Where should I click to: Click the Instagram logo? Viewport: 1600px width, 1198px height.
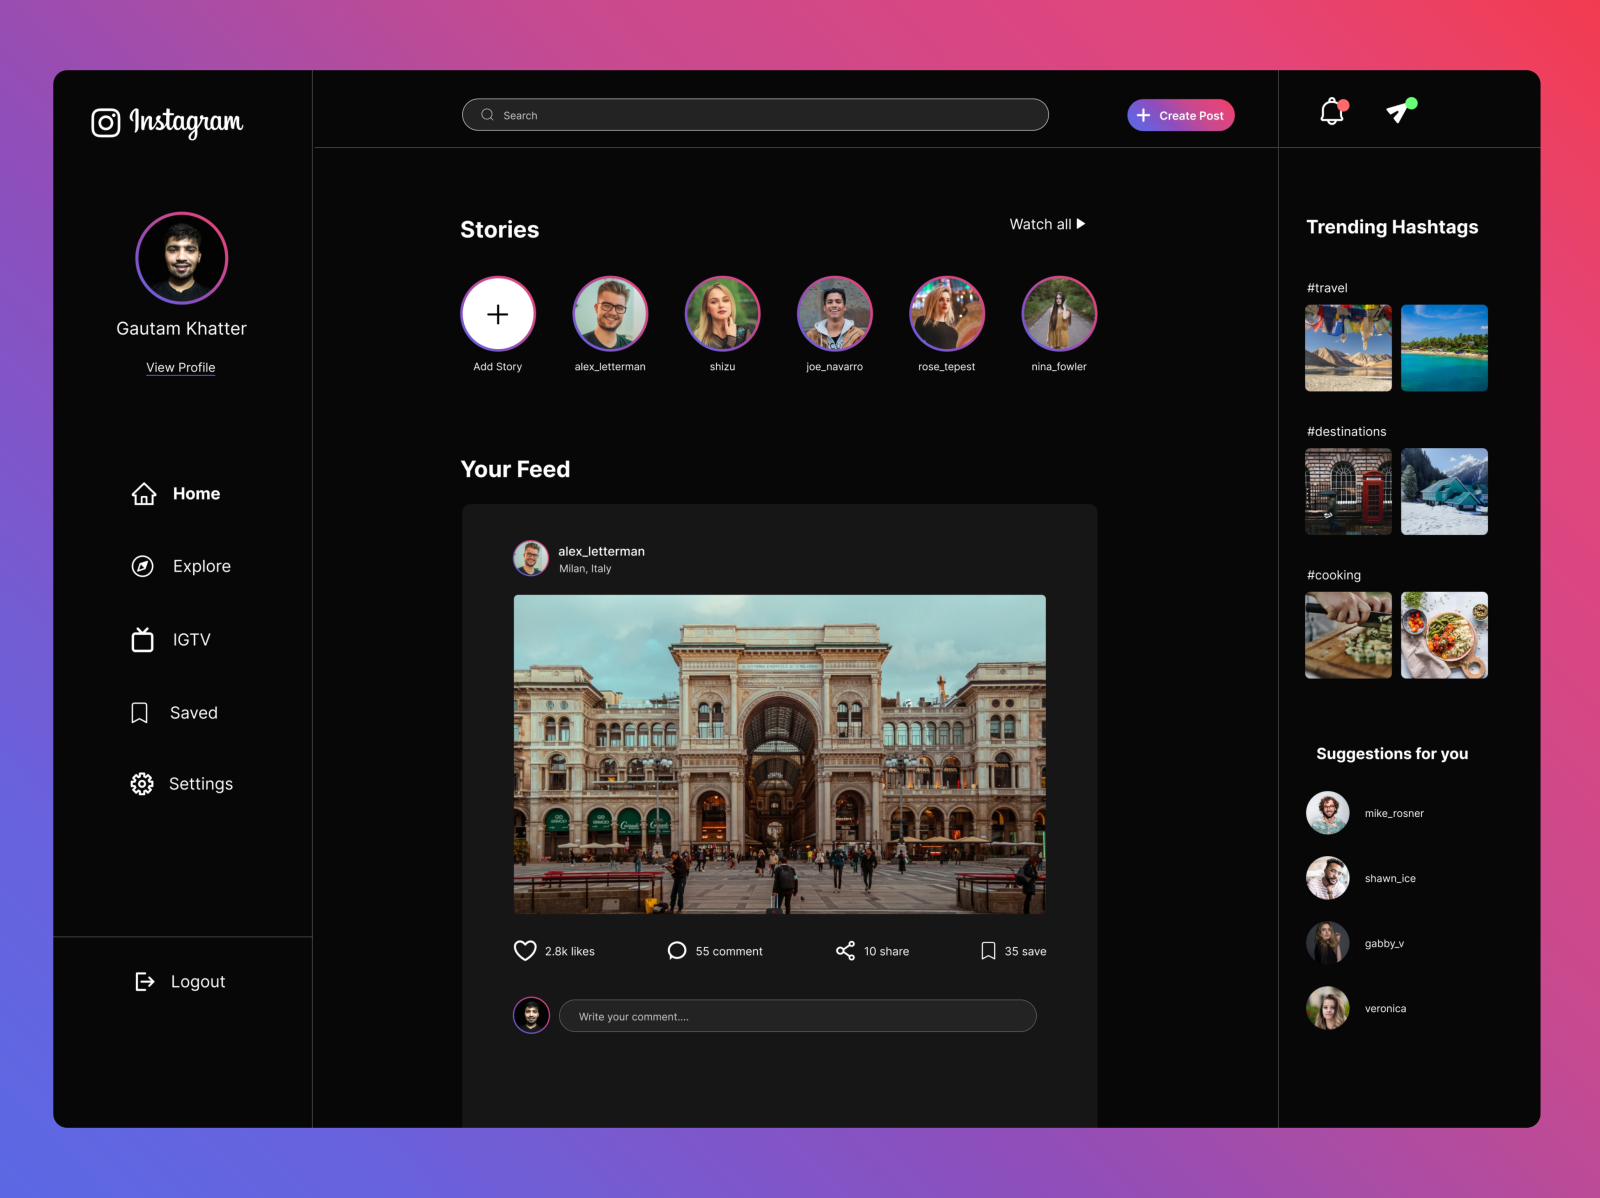pyautogui.click(x=166, y=122)
